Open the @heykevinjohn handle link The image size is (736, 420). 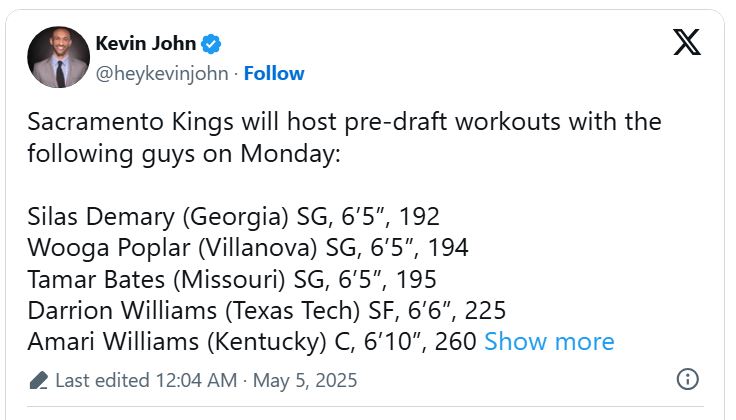click(x=163, y=74)
